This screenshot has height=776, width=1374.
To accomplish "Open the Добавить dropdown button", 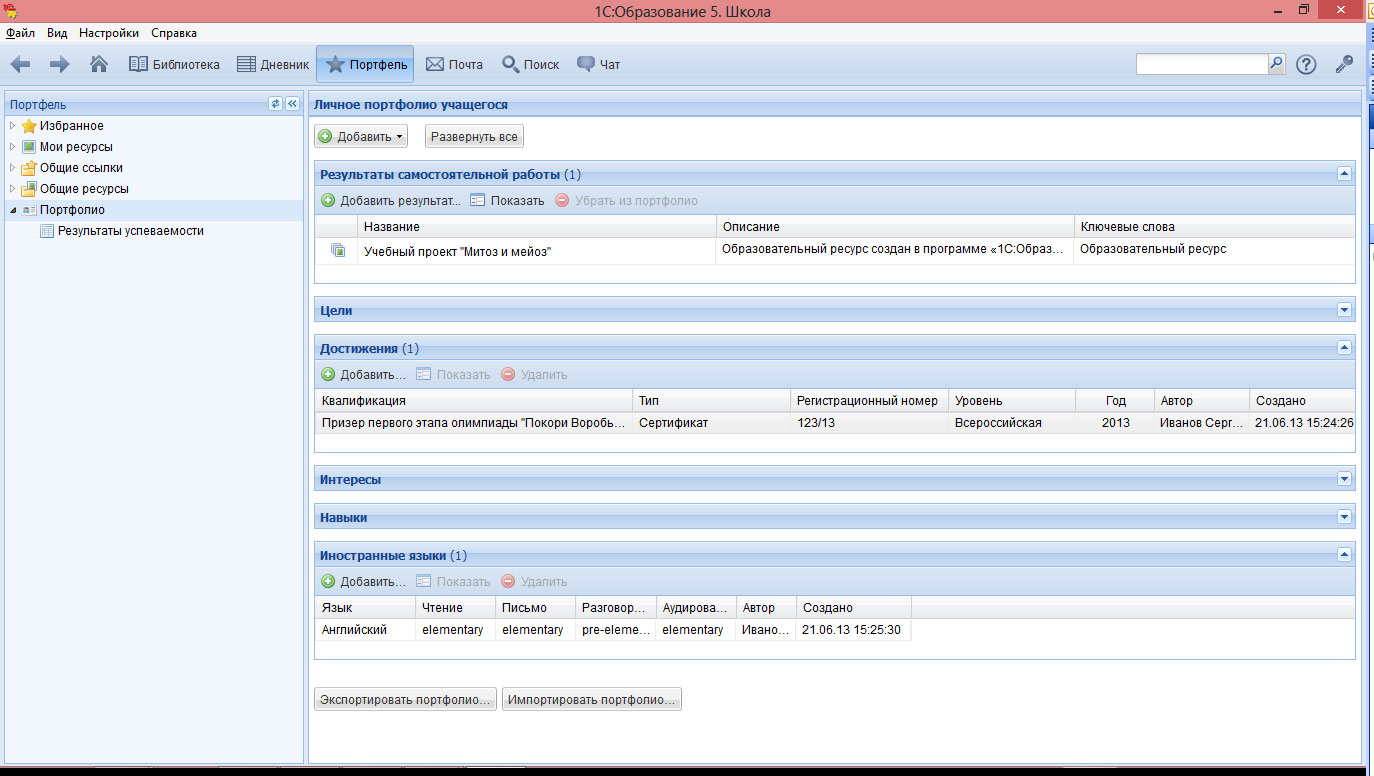I will pos(361,136).
